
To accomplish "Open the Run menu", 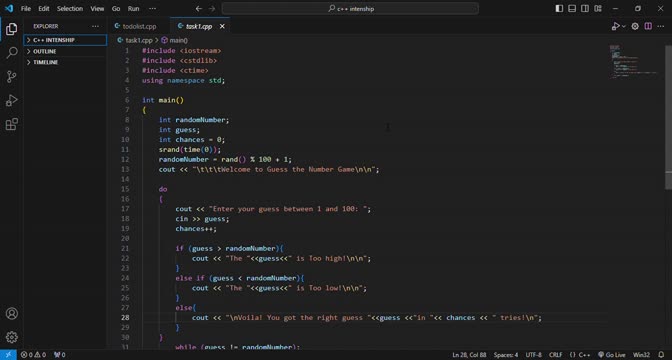I will [x=134, y=9].
